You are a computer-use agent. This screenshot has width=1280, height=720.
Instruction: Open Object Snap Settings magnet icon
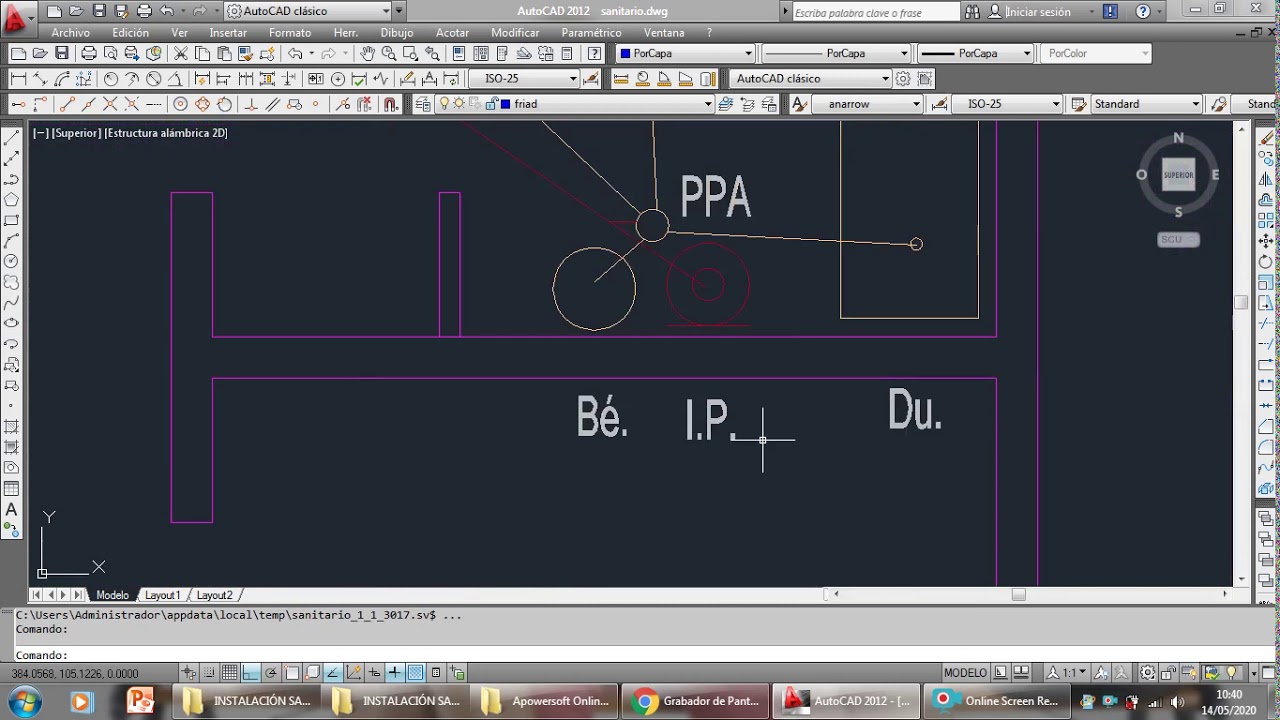pos(391,104)
